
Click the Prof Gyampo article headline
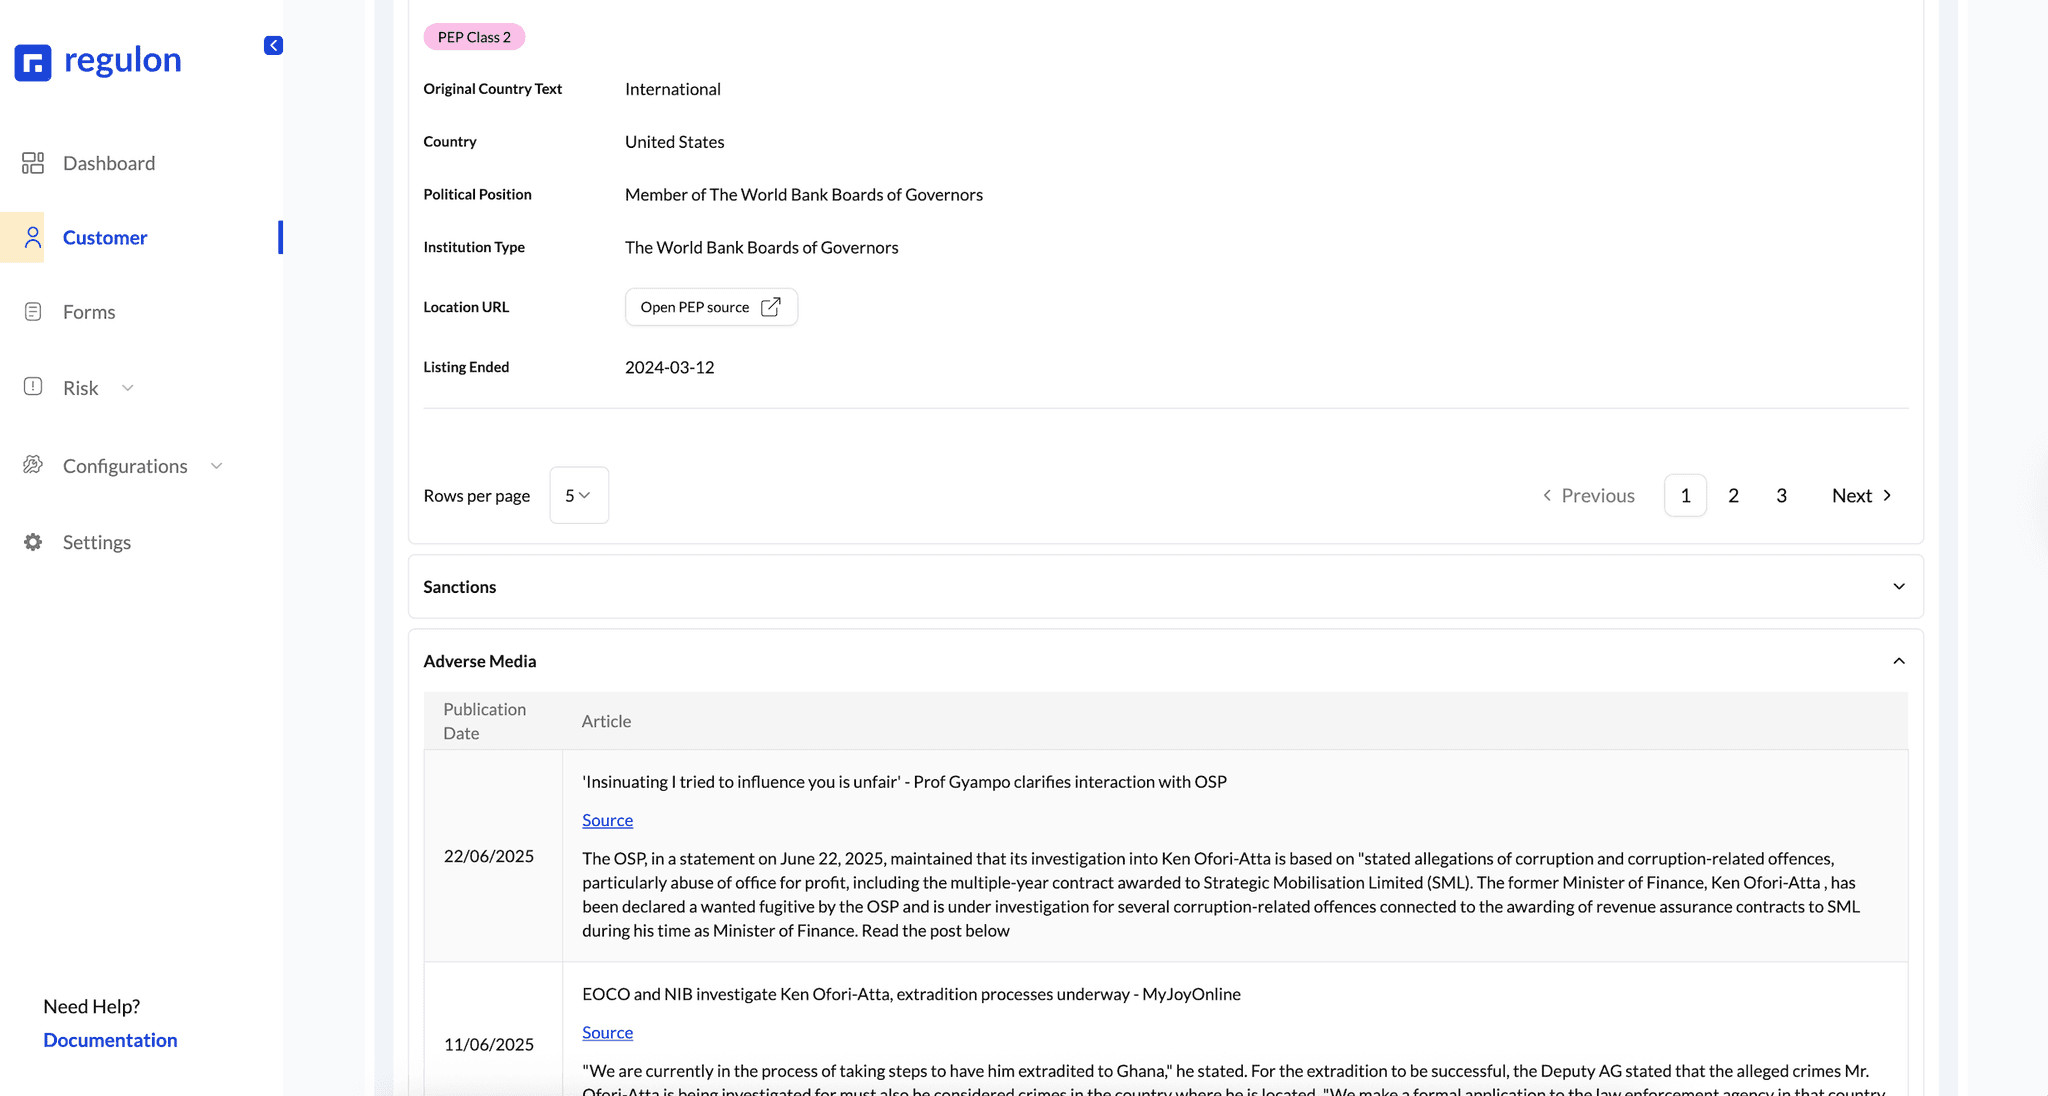point(904,782)
